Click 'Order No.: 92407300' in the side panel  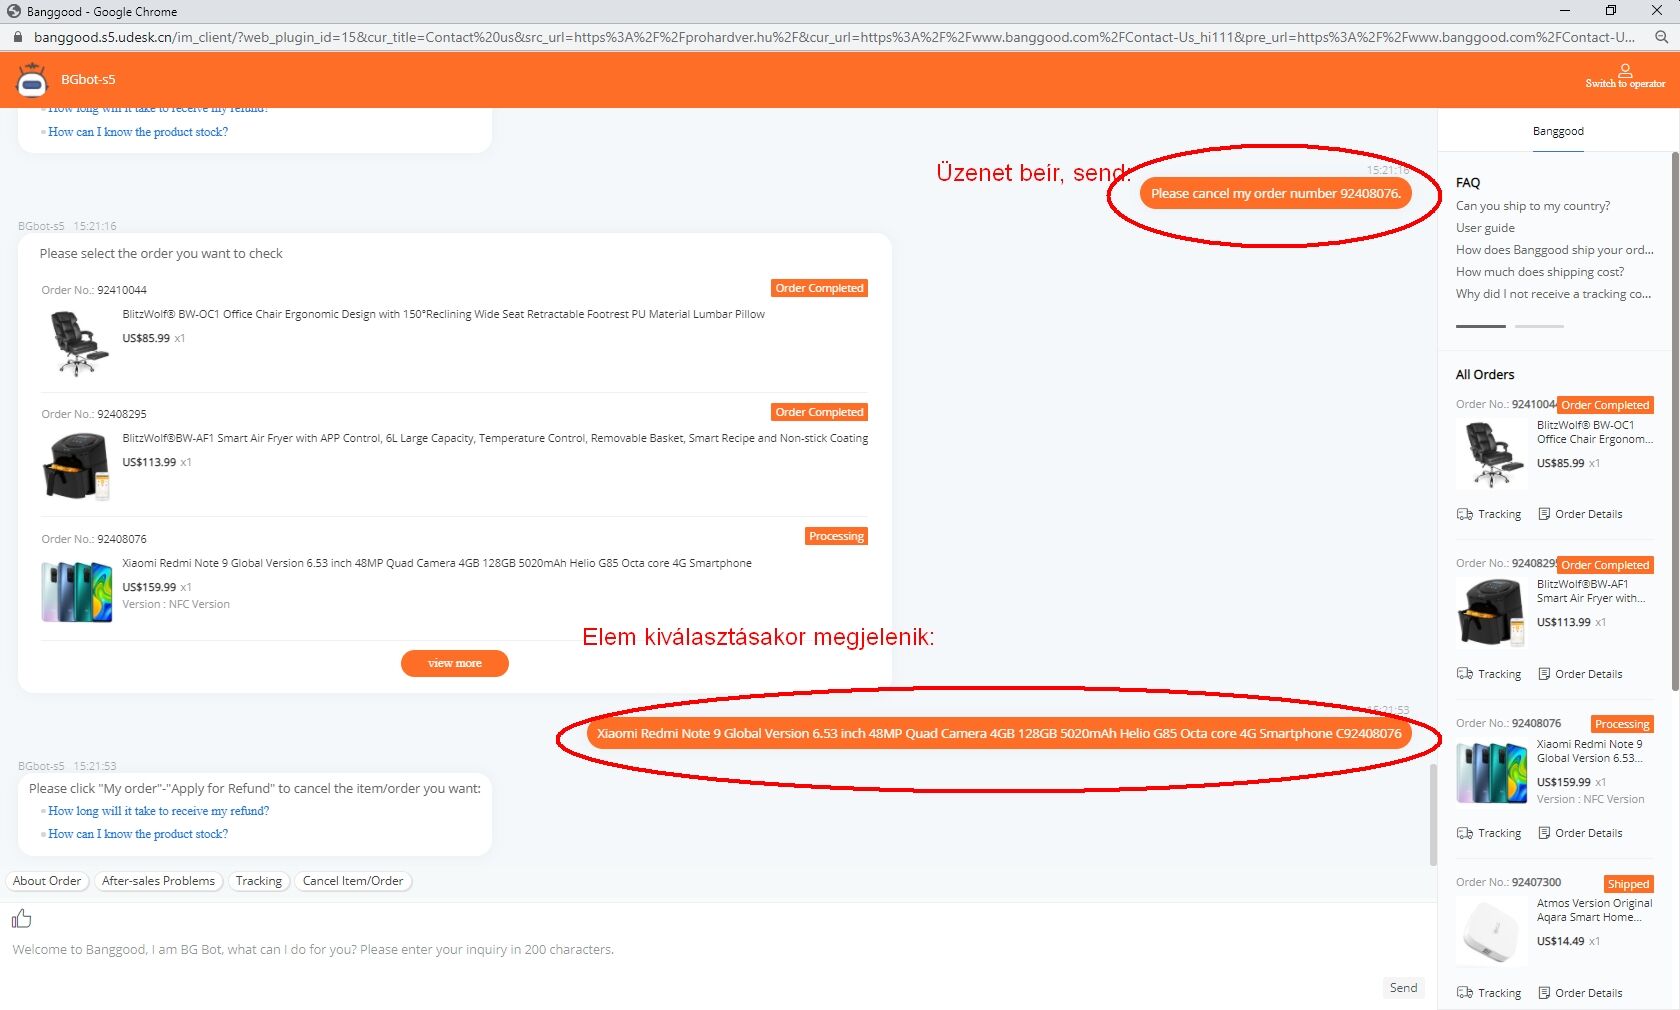tap(1508, 882)
